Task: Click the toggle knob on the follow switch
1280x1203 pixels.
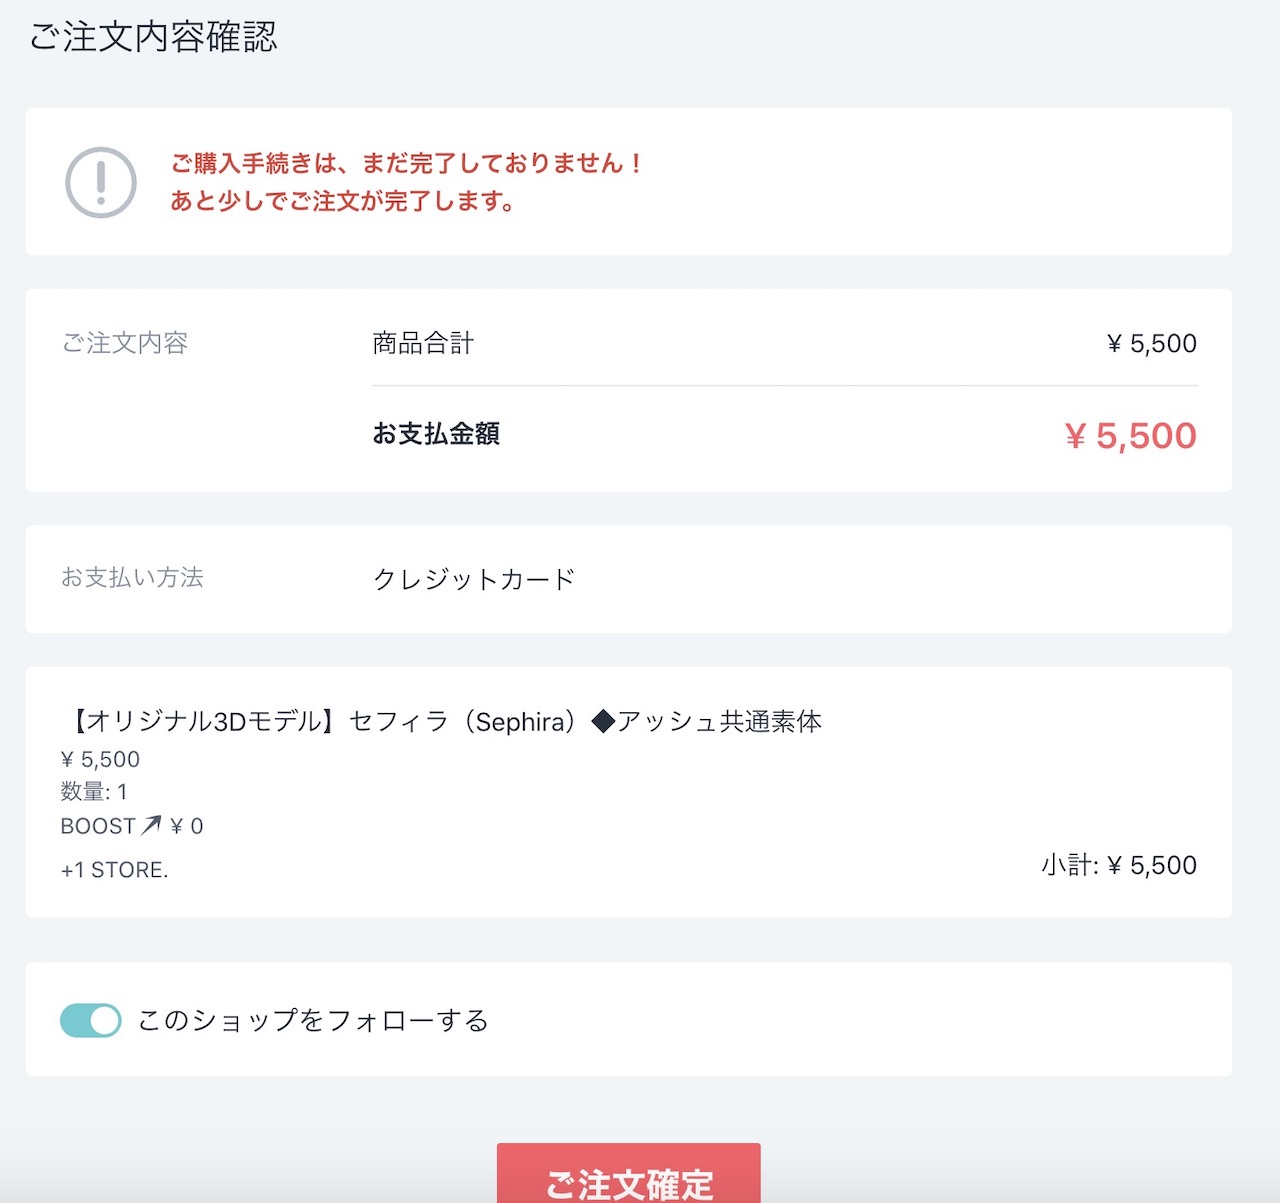Action: pos(103,1020)
